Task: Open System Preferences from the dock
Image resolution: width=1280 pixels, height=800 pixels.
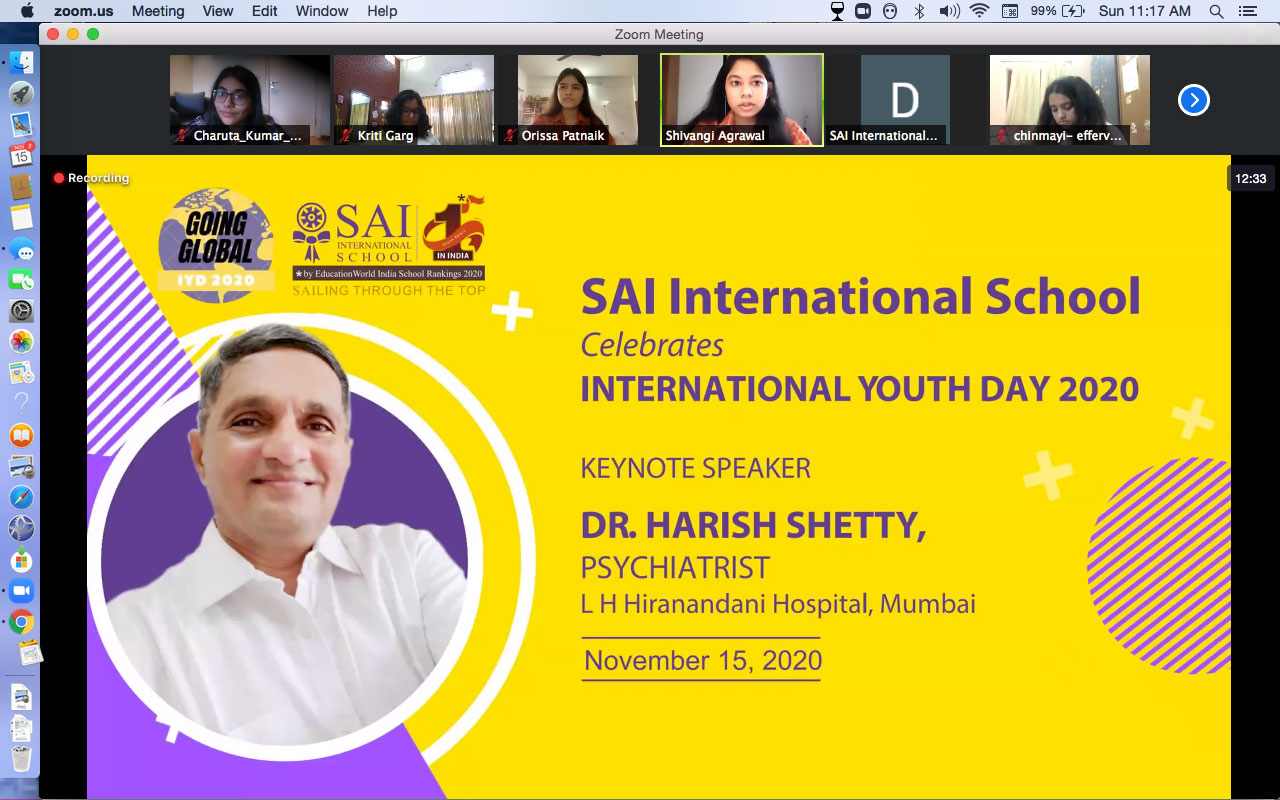Action: tap(21, 311)
